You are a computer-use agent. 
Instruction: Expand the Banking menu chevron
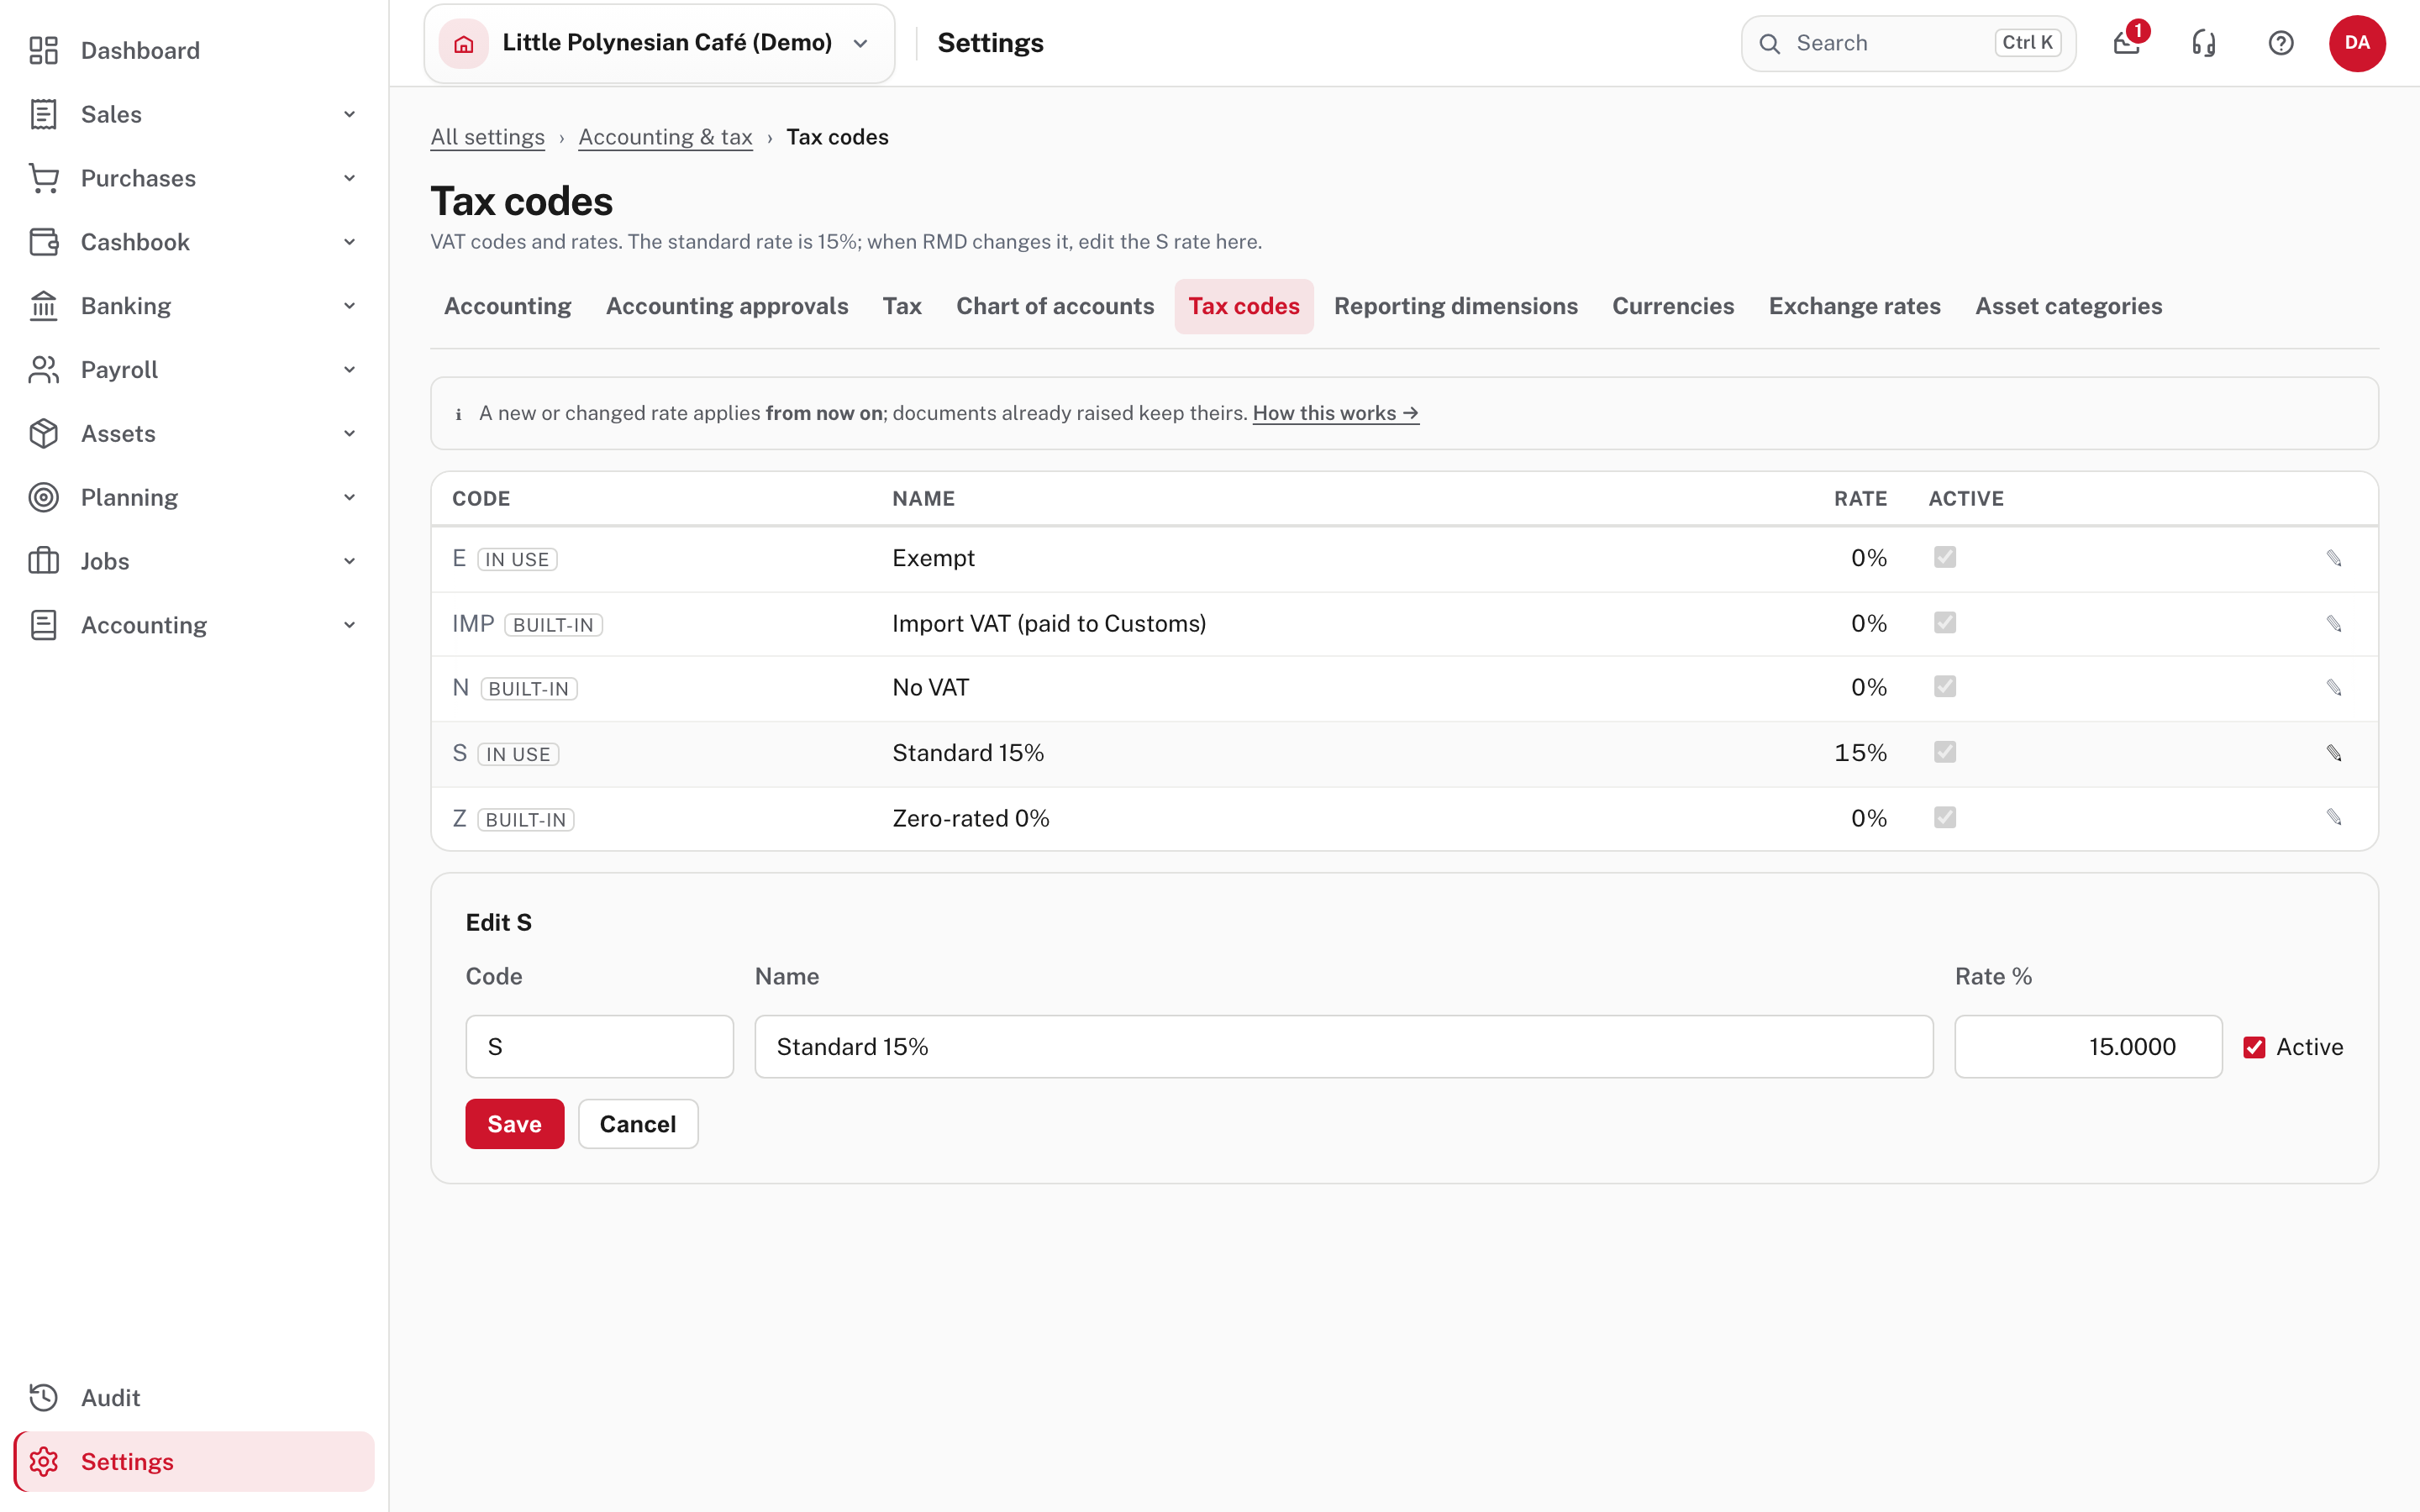pyautogui.click(x=349, y=306)
